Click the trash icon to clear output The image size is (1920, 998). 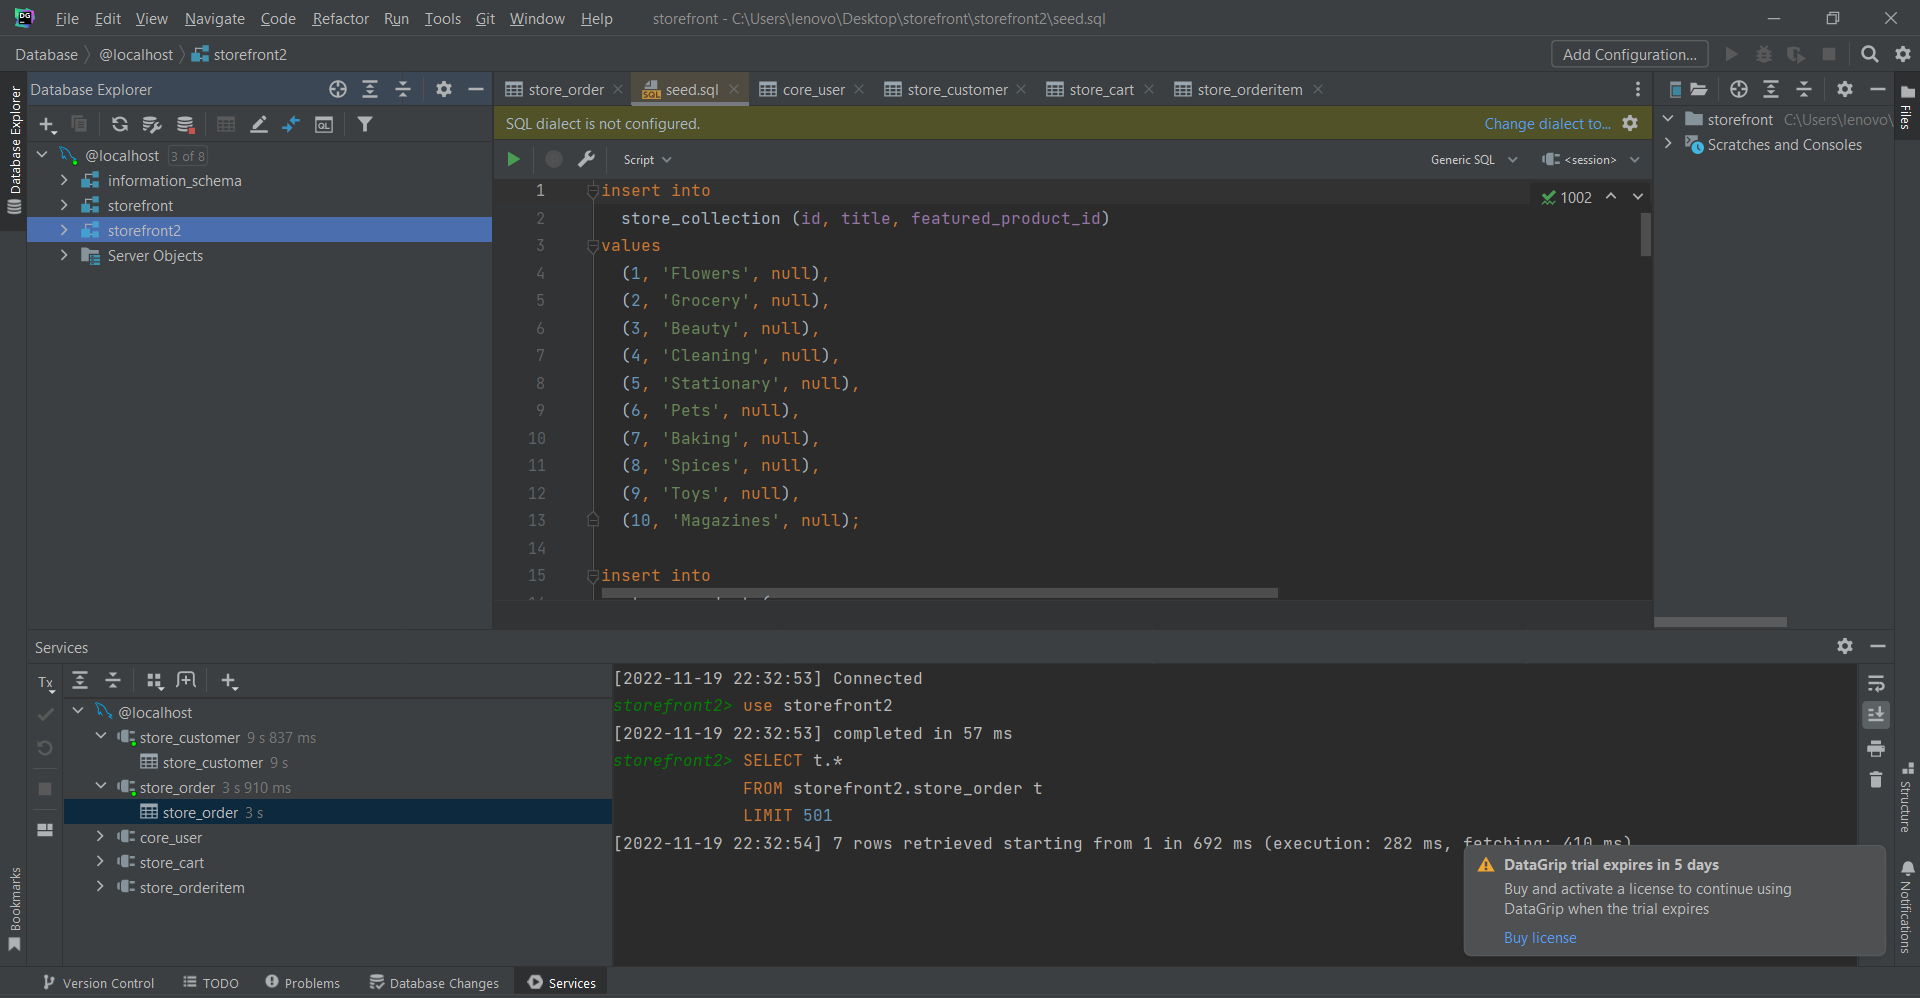tap(1876, 780)
